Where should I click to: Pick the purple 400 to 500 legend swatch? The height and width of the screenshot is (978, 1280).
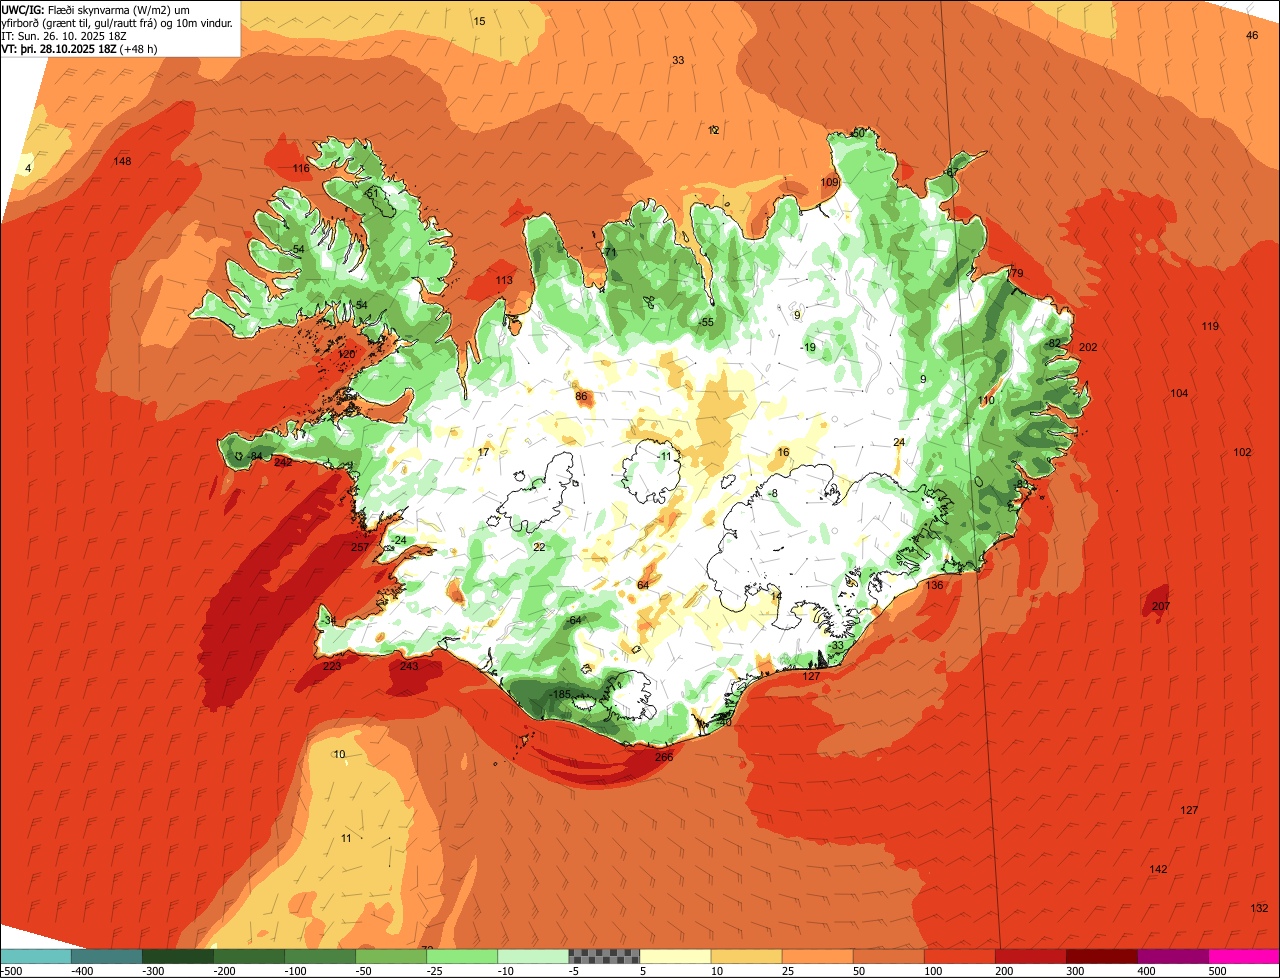(x=1173, y=956)
